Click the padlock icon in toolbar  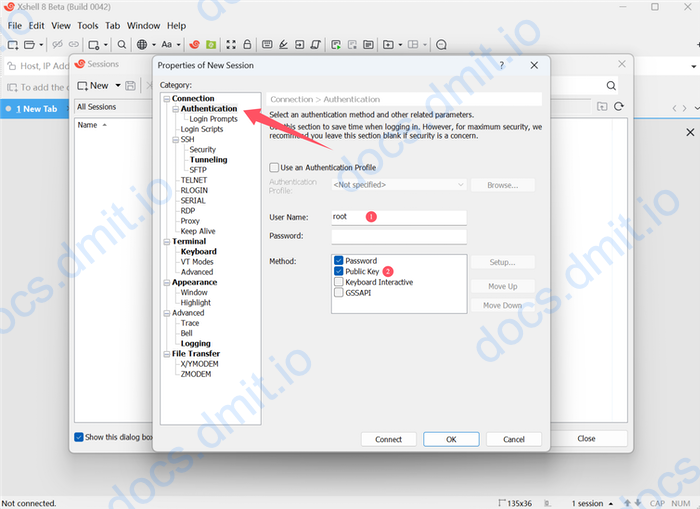[x=248, y=45]
